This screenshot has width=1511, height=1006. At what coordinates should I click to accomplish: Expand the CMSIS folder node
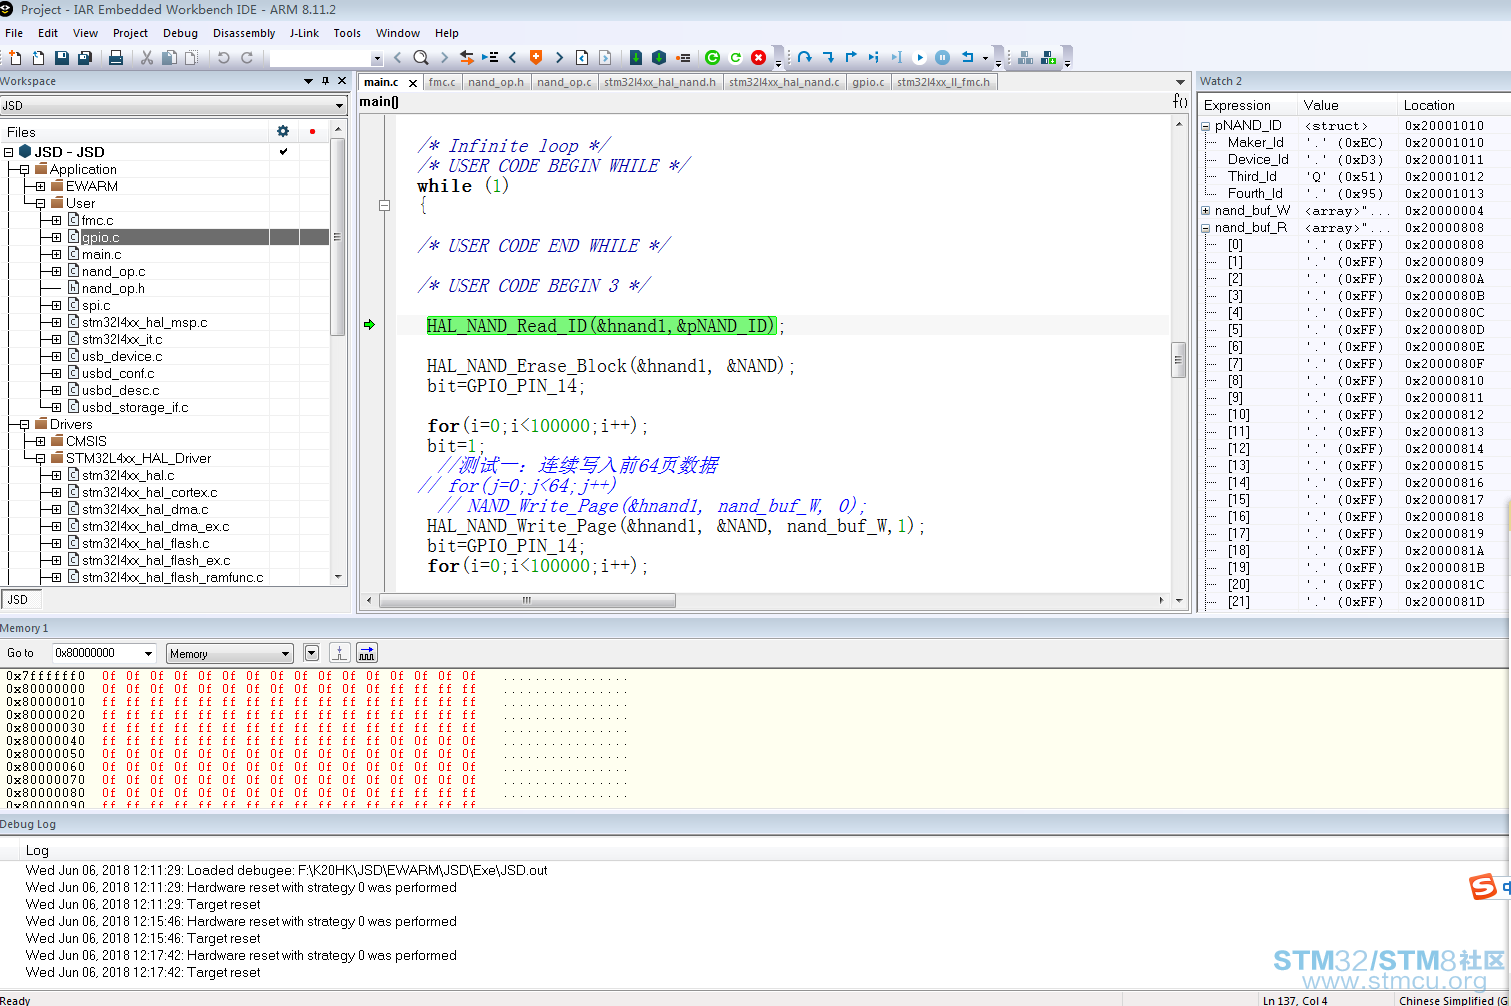(x=40, y=441)
